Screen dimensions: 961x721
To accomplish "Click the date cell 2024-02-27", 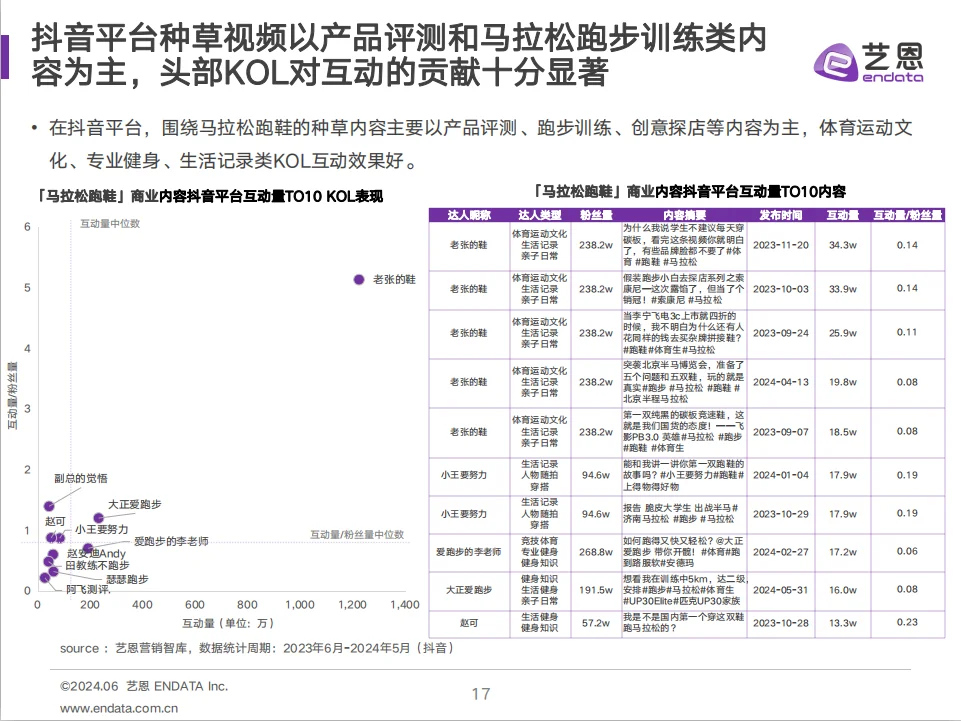I will [x=781, y=552].
